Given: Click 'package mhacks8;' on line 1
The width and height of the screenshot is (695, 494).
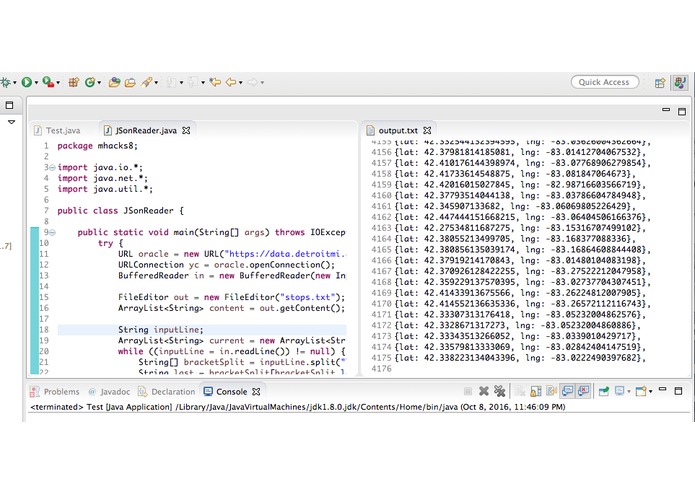Looking at the screenshot, I should (x=98, y=146).
